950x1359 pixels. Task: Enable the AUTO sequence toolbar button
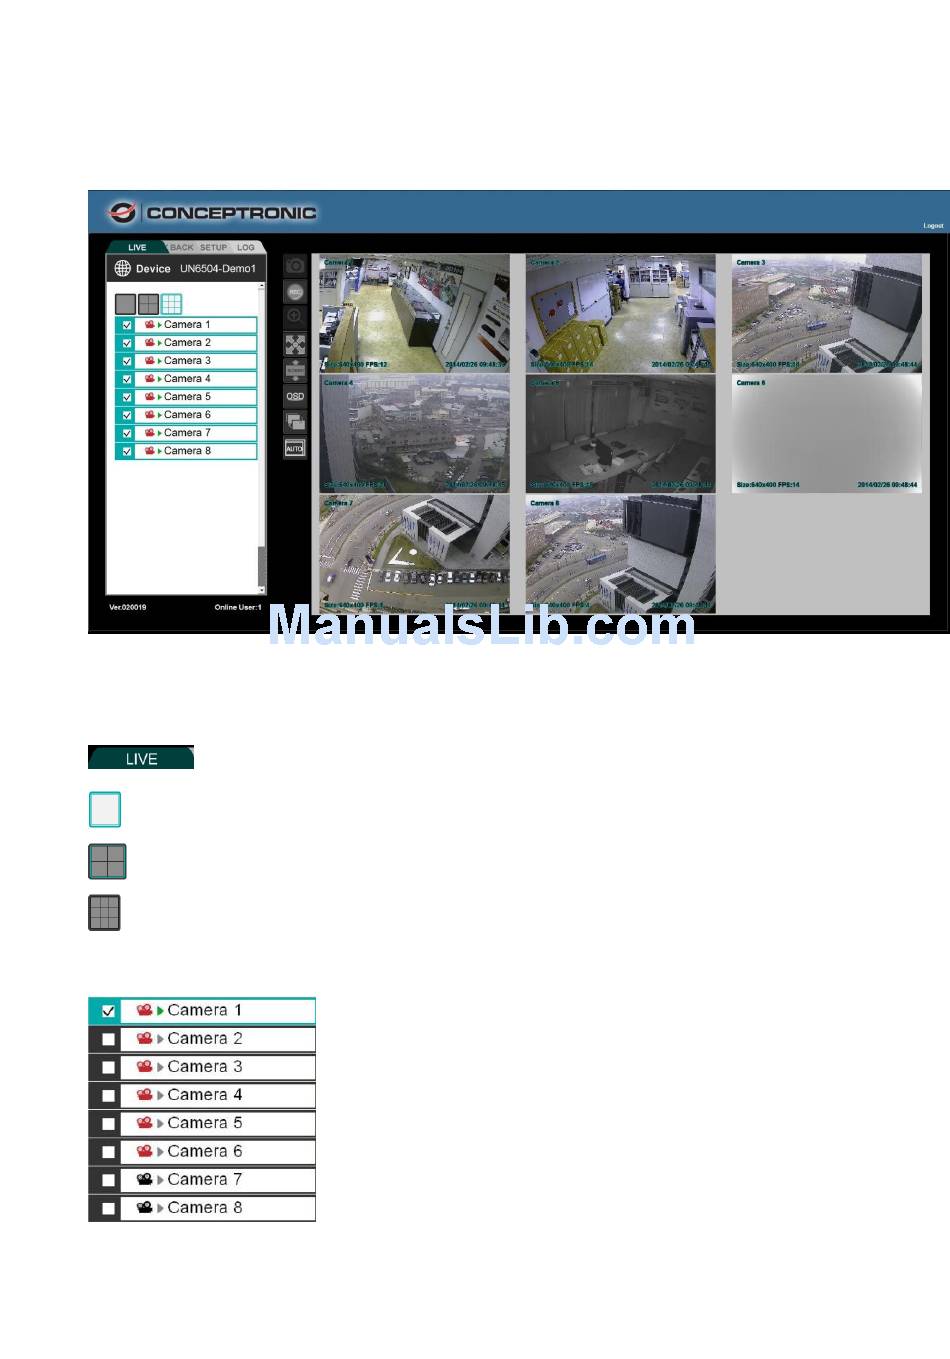(295, 449)
